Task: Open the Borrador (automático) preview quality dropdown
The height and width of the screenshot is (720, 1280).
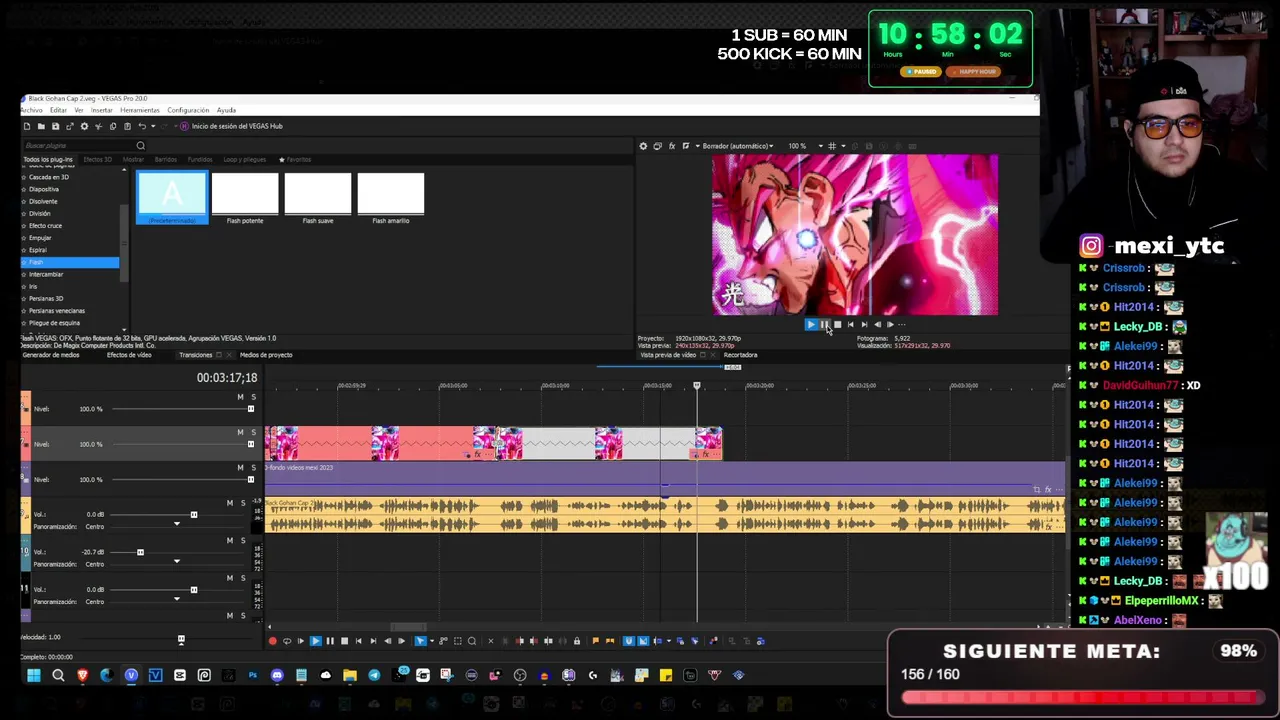Action: [739, 146]
